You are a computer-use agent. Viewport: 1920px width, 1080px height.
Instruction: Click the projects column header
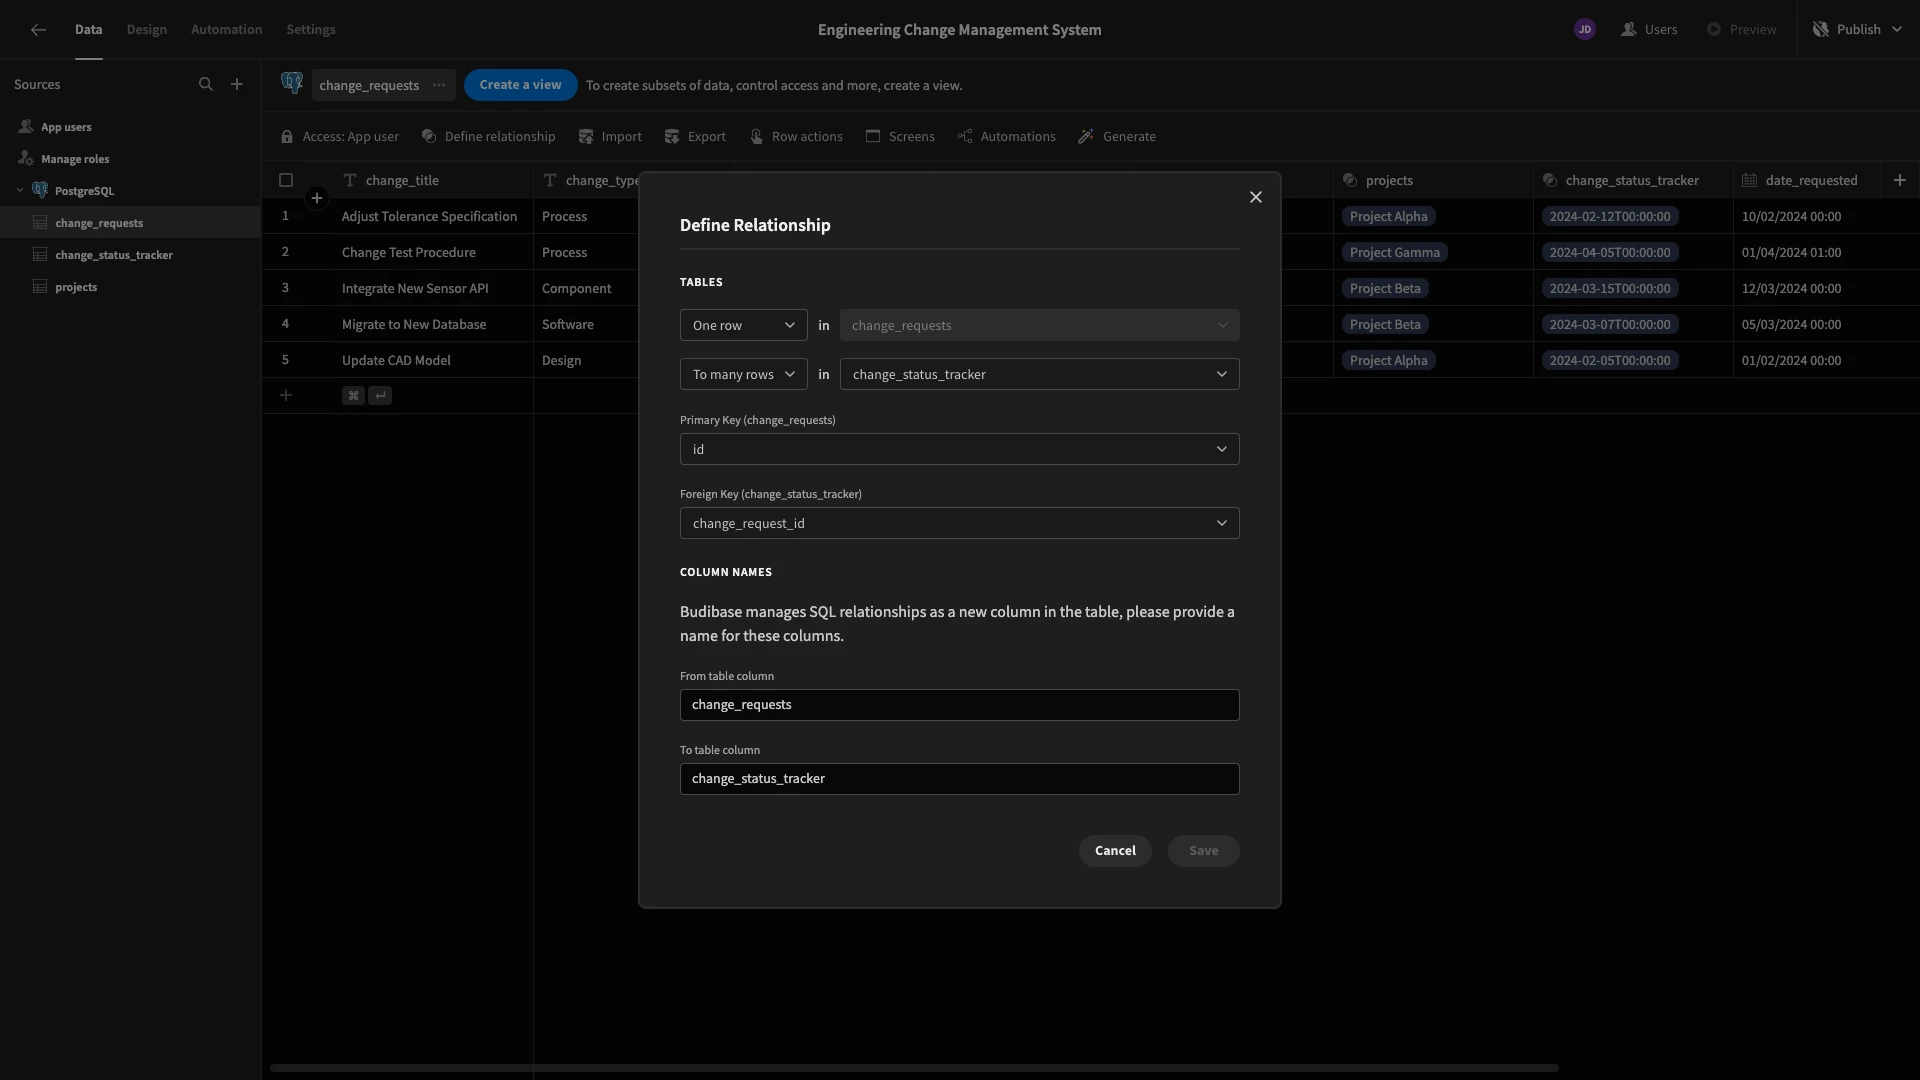click(1433, 180)
